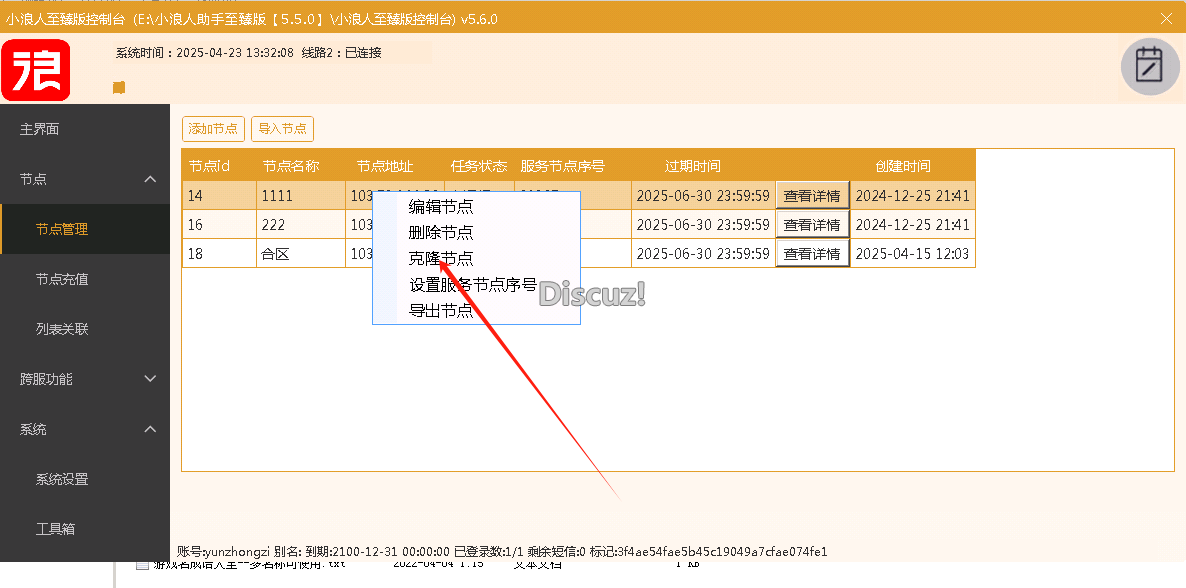The width and height of the screenshot is (1186, 588).
Task: Click the 导入节点 button
Action: click(x=282, y=129)
